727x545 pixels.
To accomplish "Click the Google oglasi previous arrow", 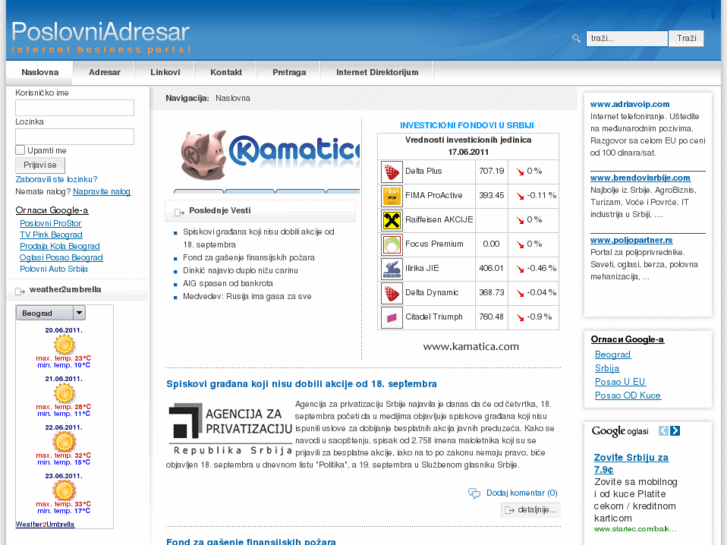I will coord(663,431).
